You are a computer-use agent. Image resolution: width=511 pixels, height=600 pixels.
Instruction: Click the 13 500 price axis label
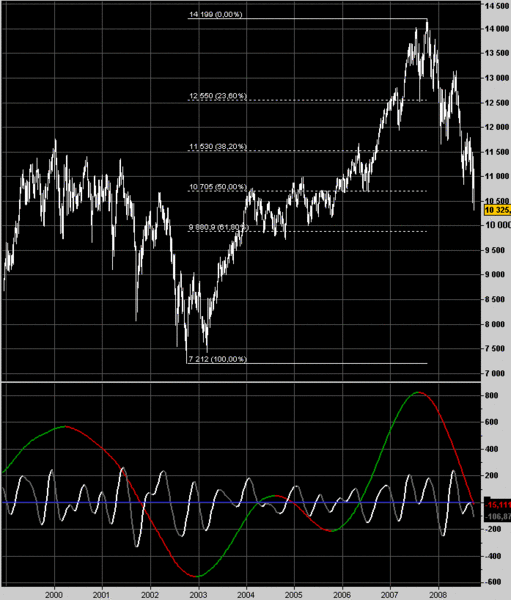tap(498, 53)
